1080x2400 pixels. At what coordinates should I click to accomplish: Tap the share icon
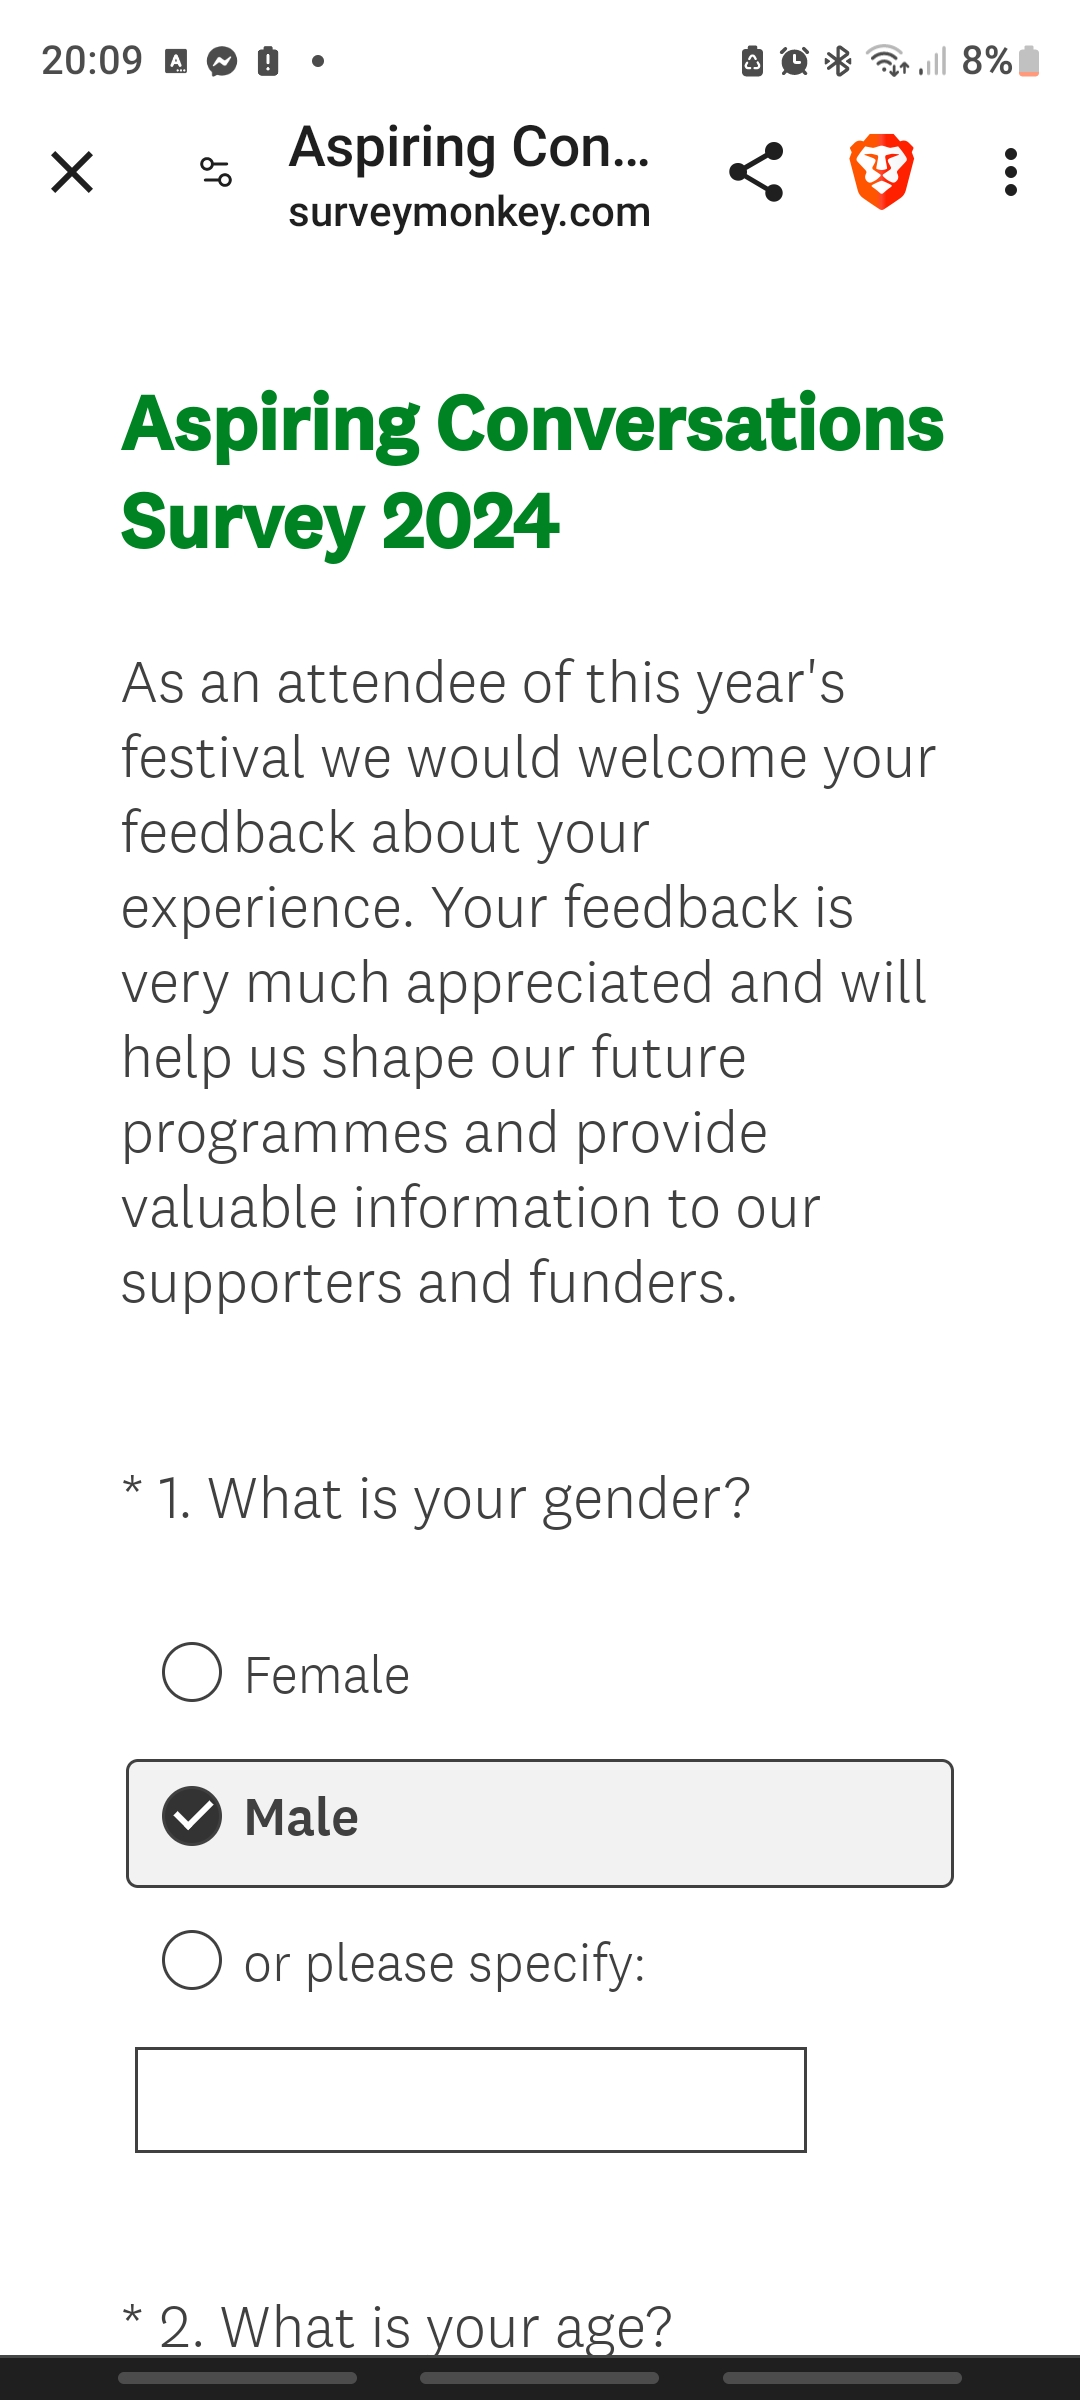click(x=756, y=172)
